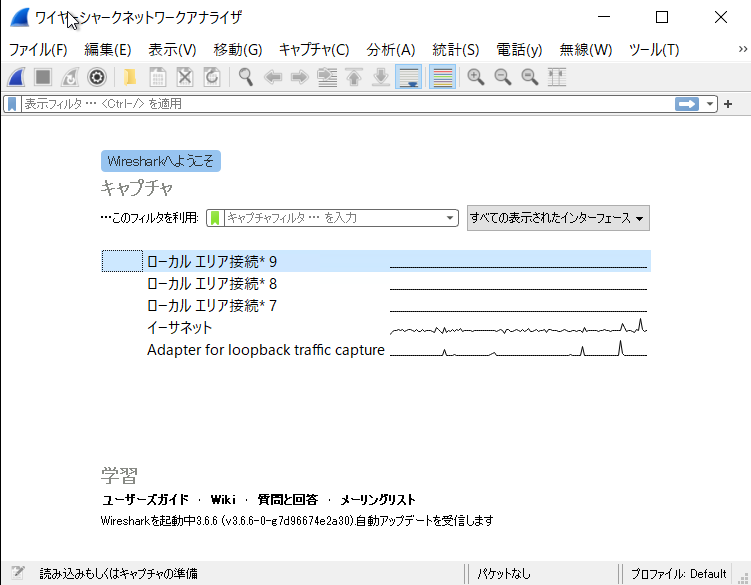751x585 pixels.
Task: Start capturing packets with the shark fin icon
Action: click(x=16, y=77)
